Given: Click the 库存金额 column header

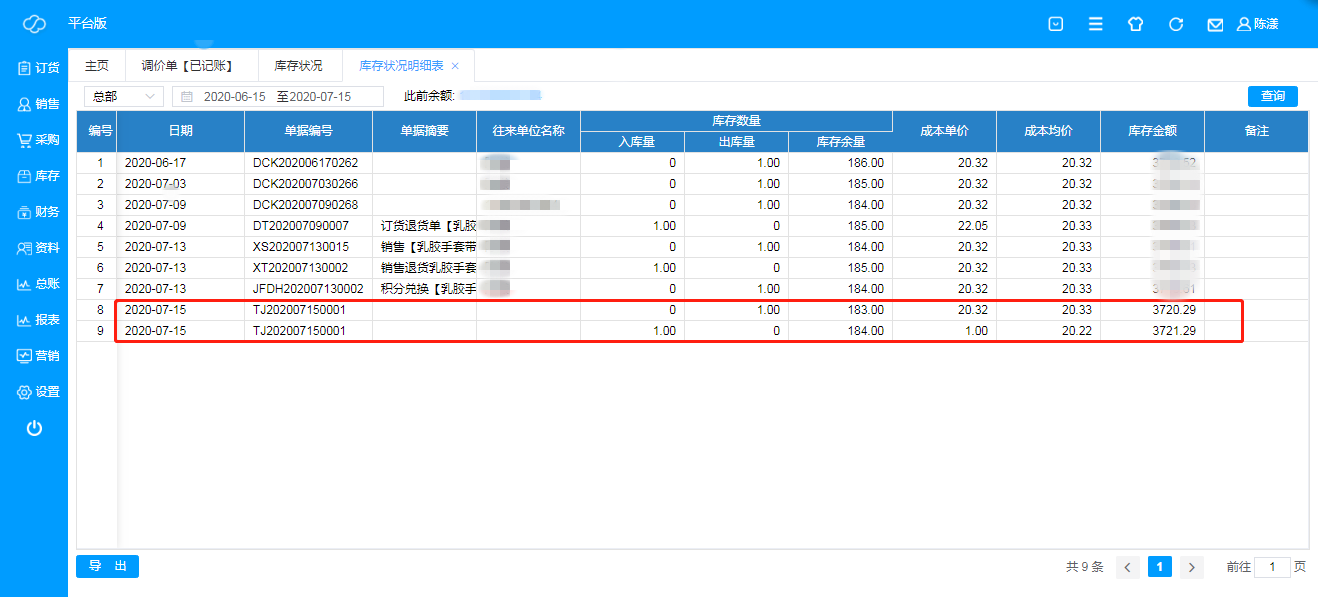Looking at the screenshot, I should point(1152,131).
